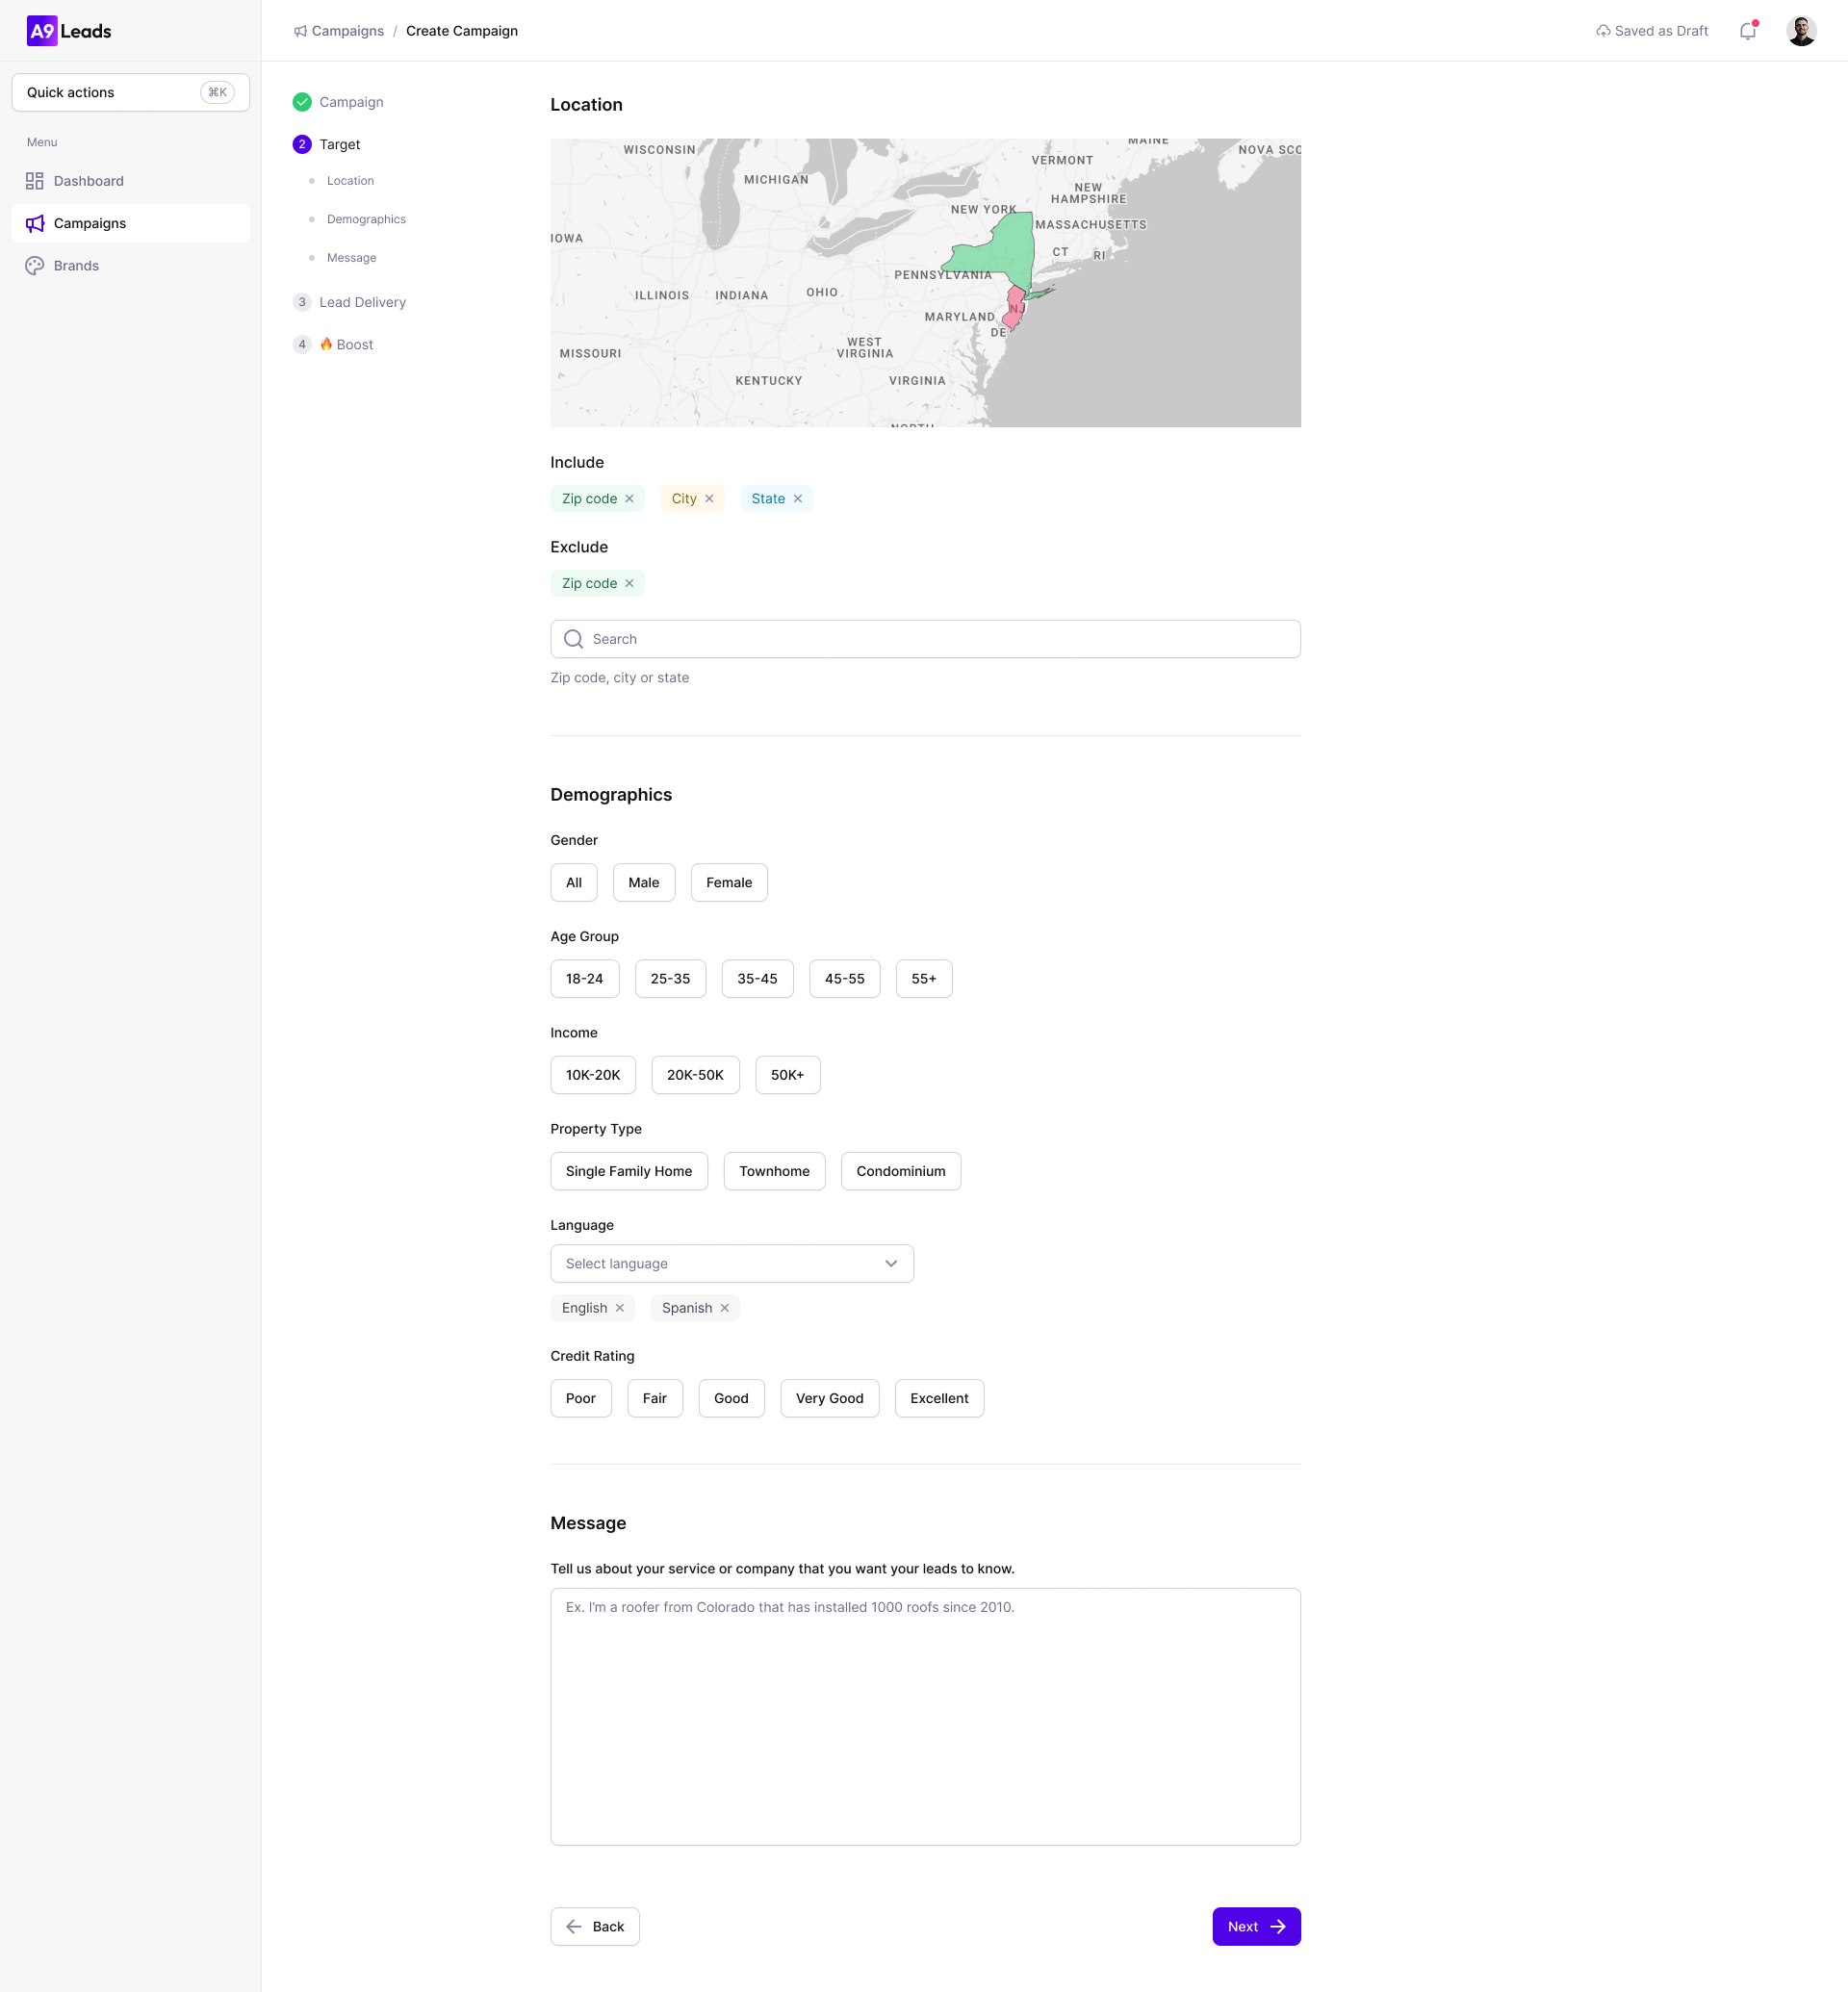Click the Dashboard grid icon
Image resolution: width=1848 pixels, height=1992 pixels.
pyautogui.click(x=34, y=180)
